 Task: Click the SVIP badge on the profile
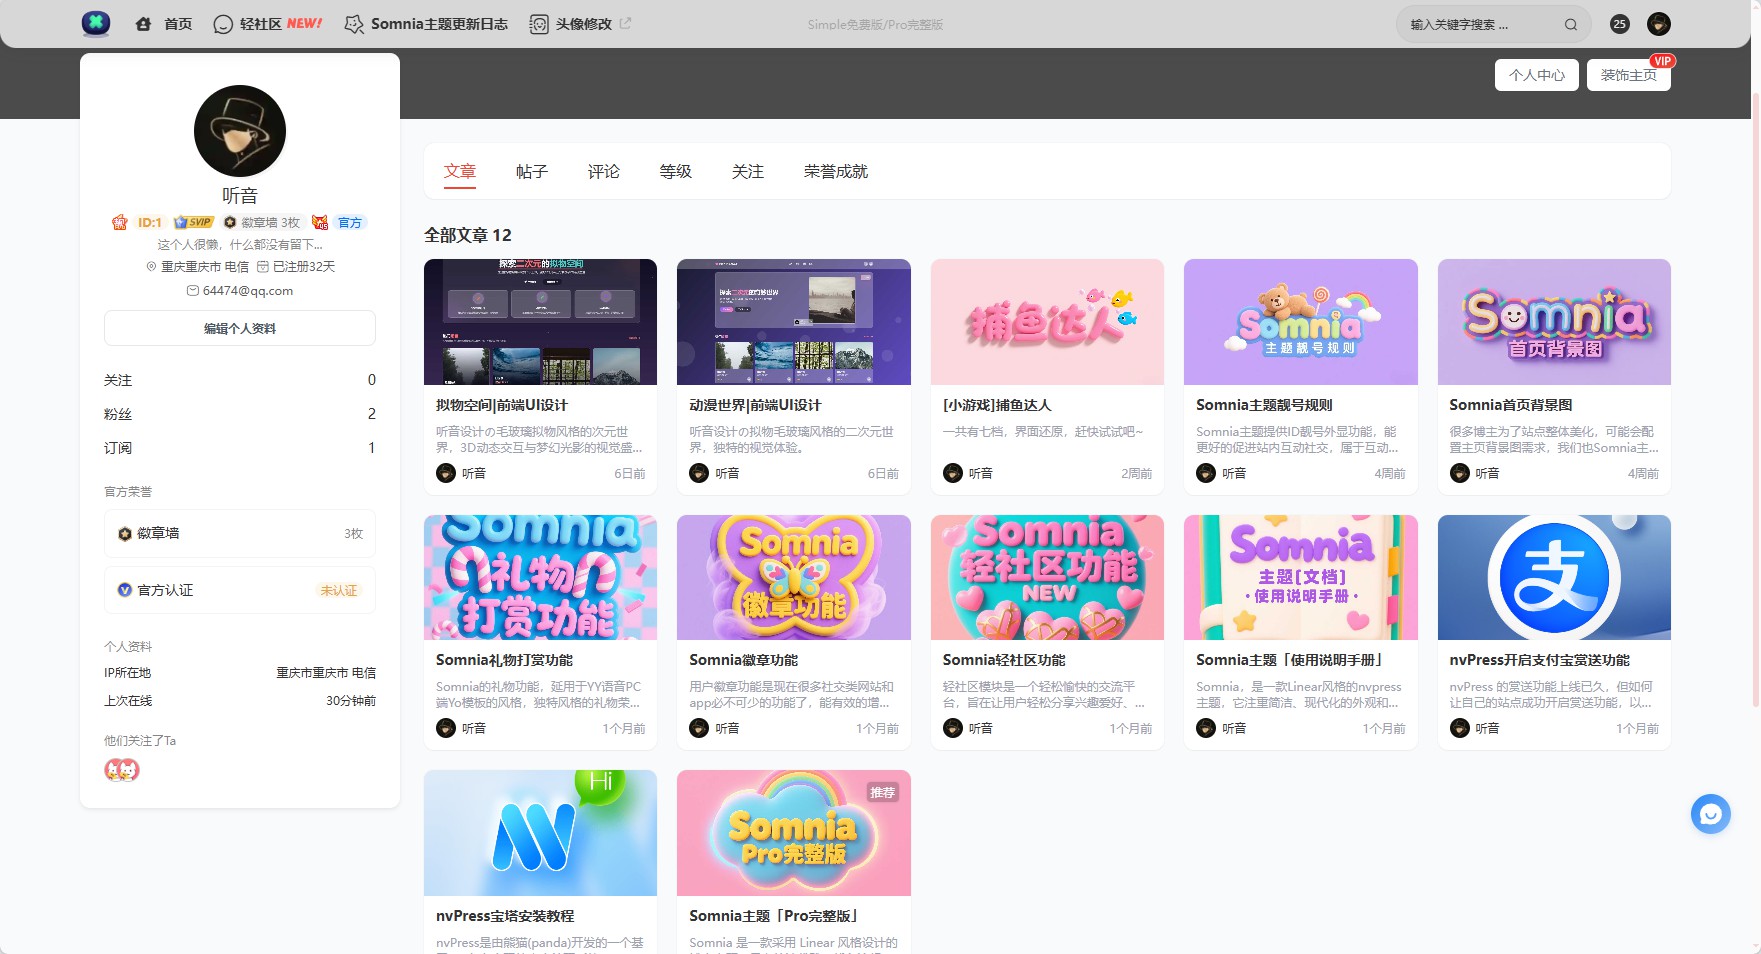pos(194,223)
